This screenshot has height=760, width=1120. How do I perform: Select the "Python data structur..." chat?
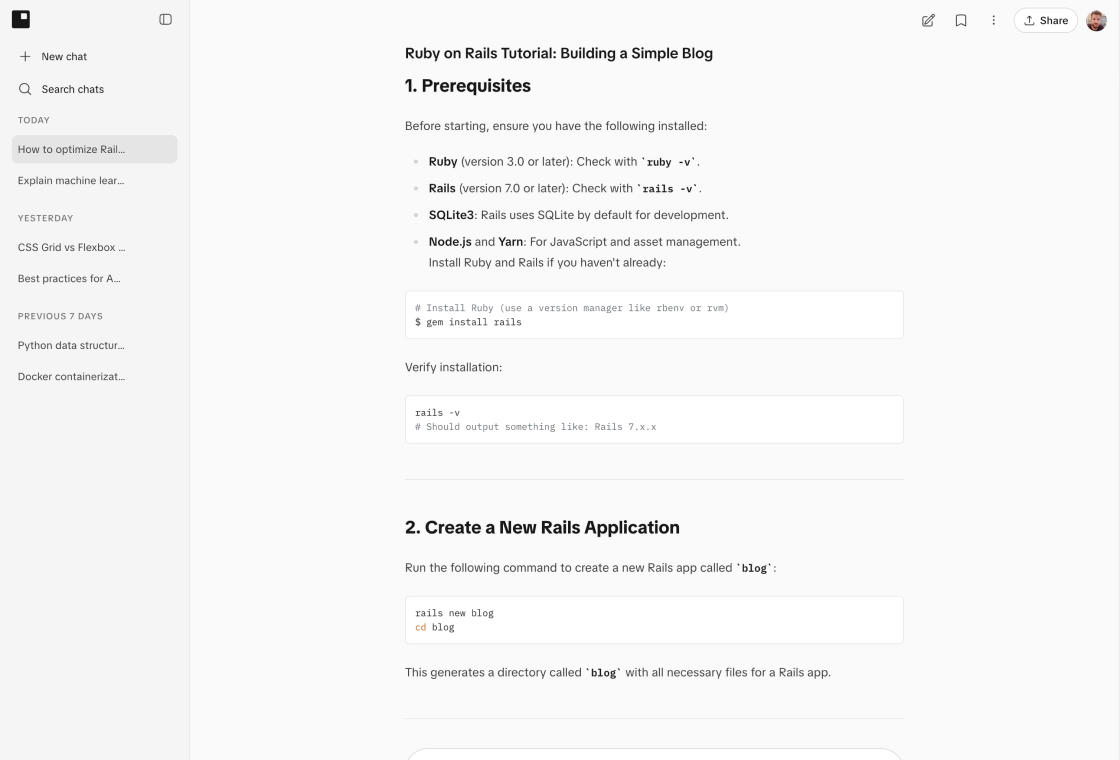pyautogui.click(x=94, y=345)
